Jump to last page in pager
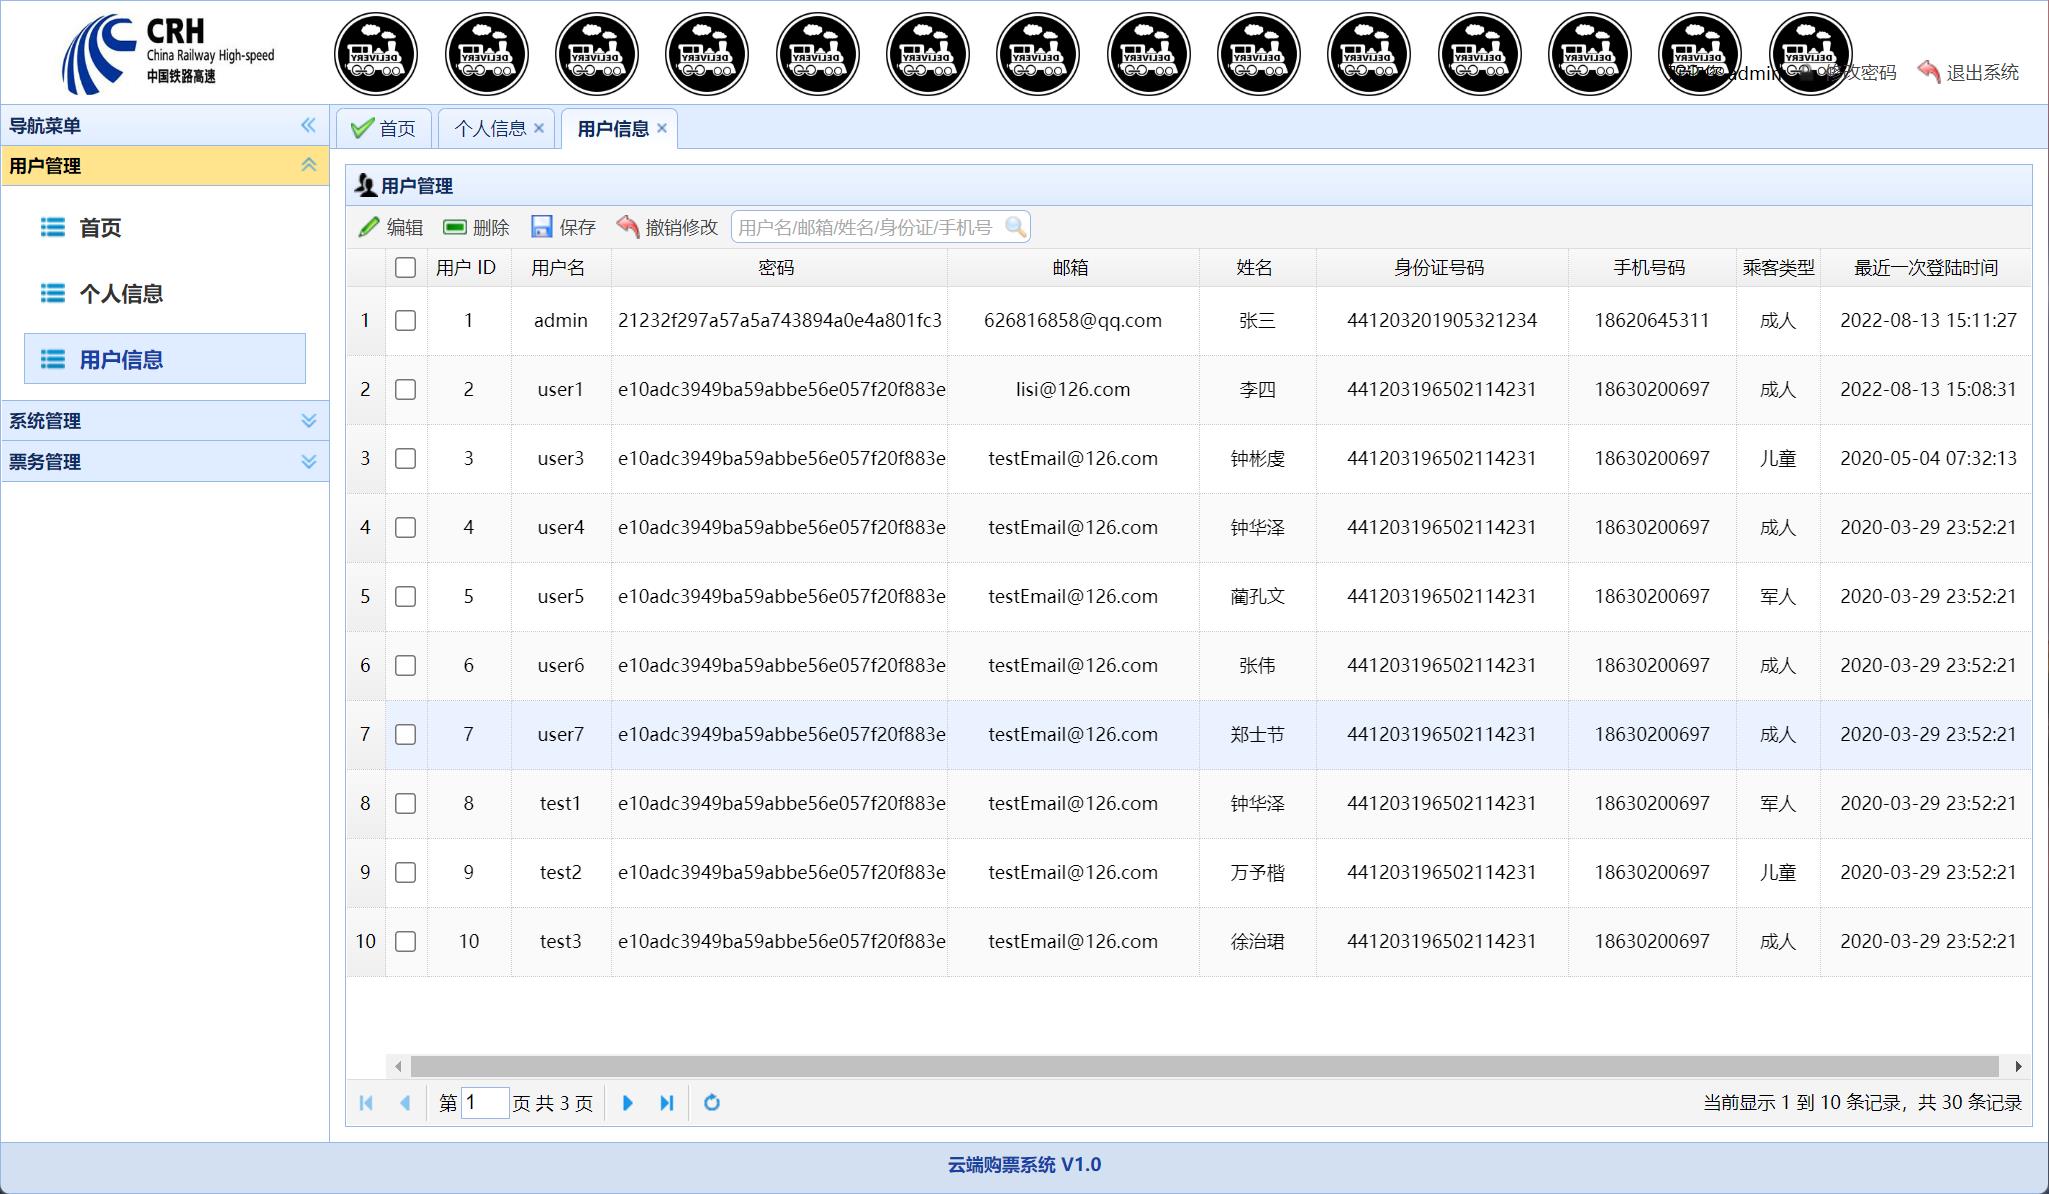Screen dimensions: 2049x1194 point(667,1103)
